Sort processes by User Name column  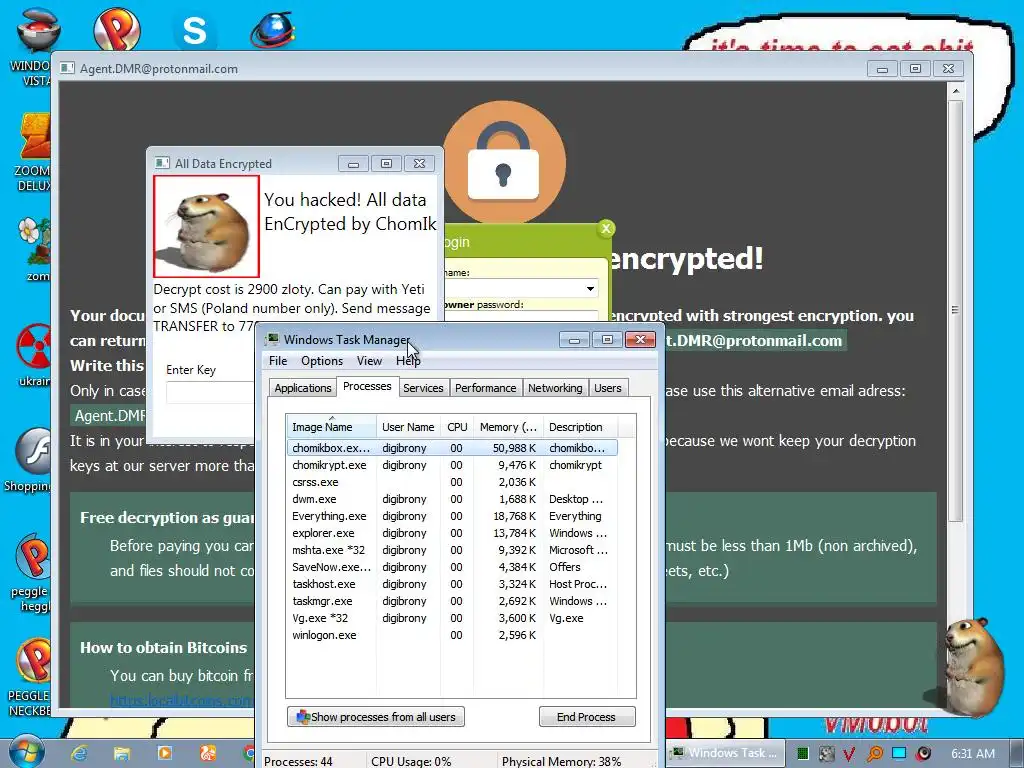click(x=408, y=427)
